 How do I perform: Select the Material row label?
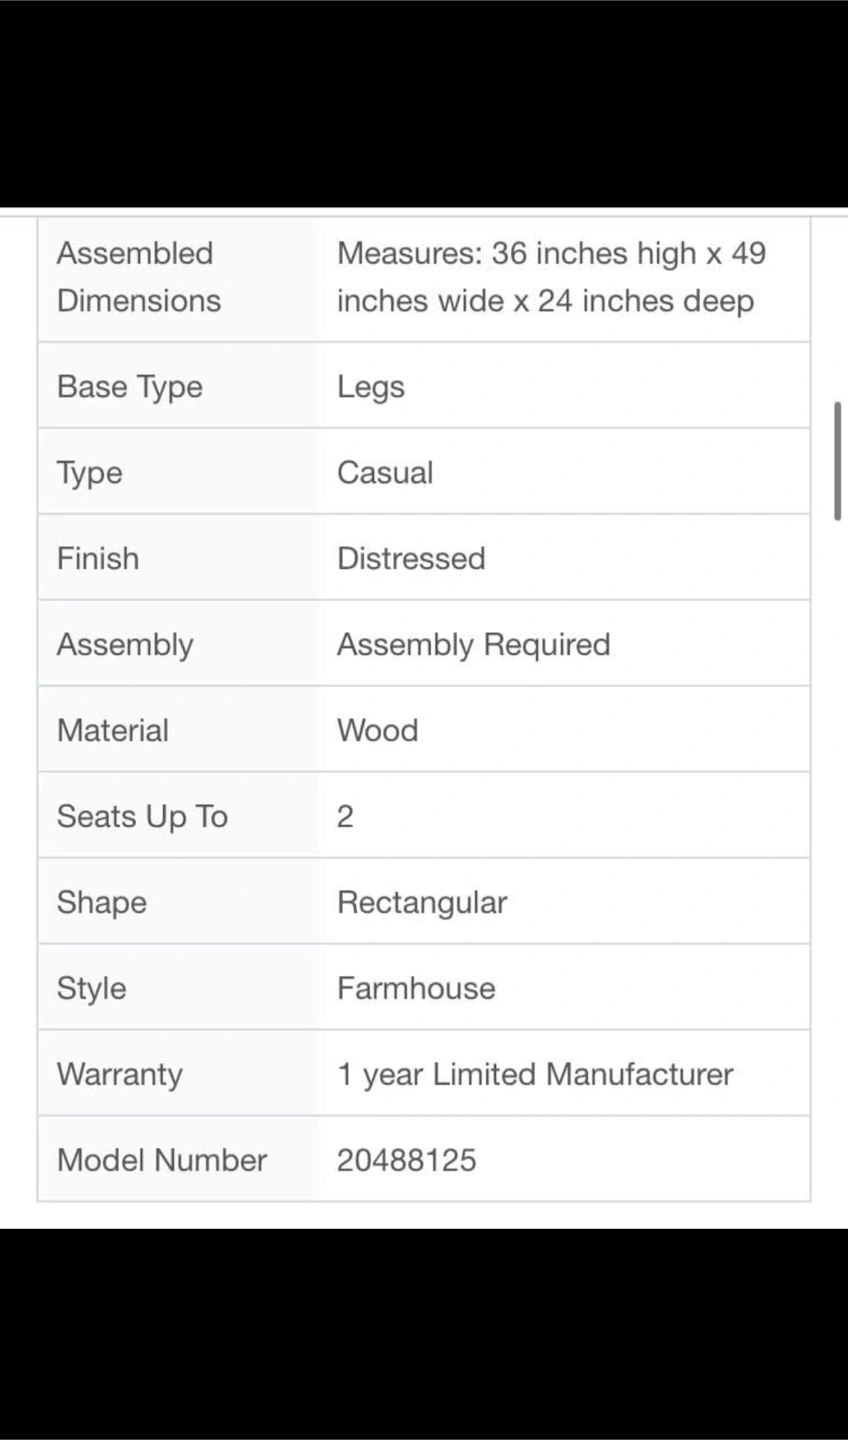tap(113, 730)
